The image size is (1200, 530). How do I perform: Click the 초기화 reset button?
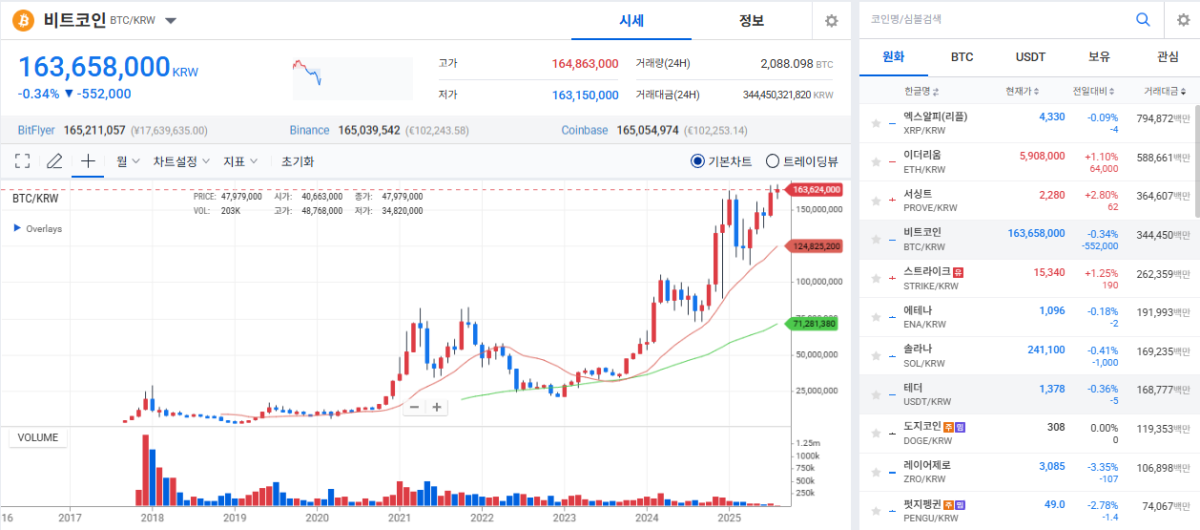(297, 161)
